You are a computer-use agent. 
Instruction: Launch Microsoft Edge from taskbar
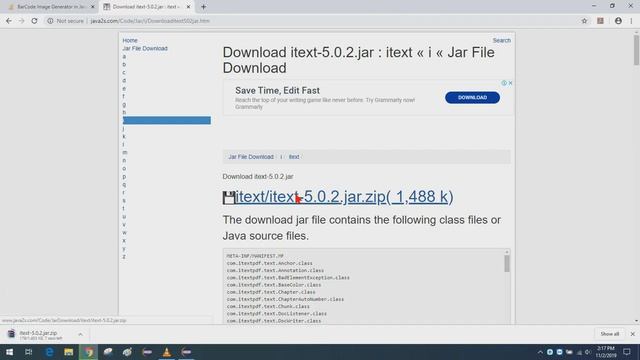[49, 352]
